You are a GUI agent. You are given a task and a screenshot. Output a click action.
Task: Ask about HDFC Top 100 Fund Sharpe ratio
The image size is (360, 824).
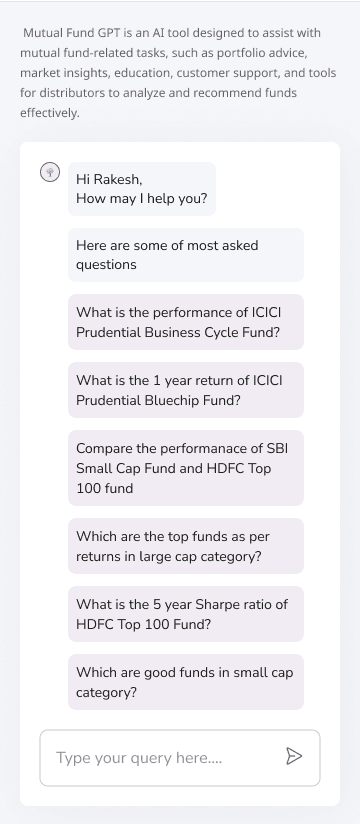click(186, 614)
